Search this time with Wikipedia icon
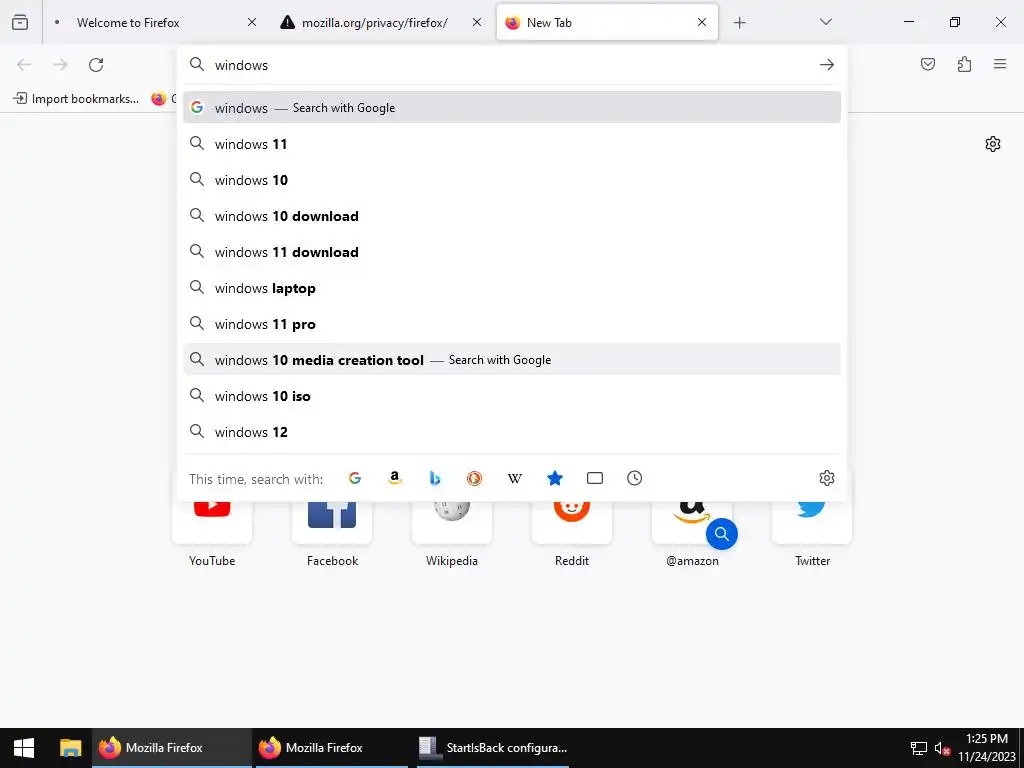The image size is (1024, 768). coord(515,478)
